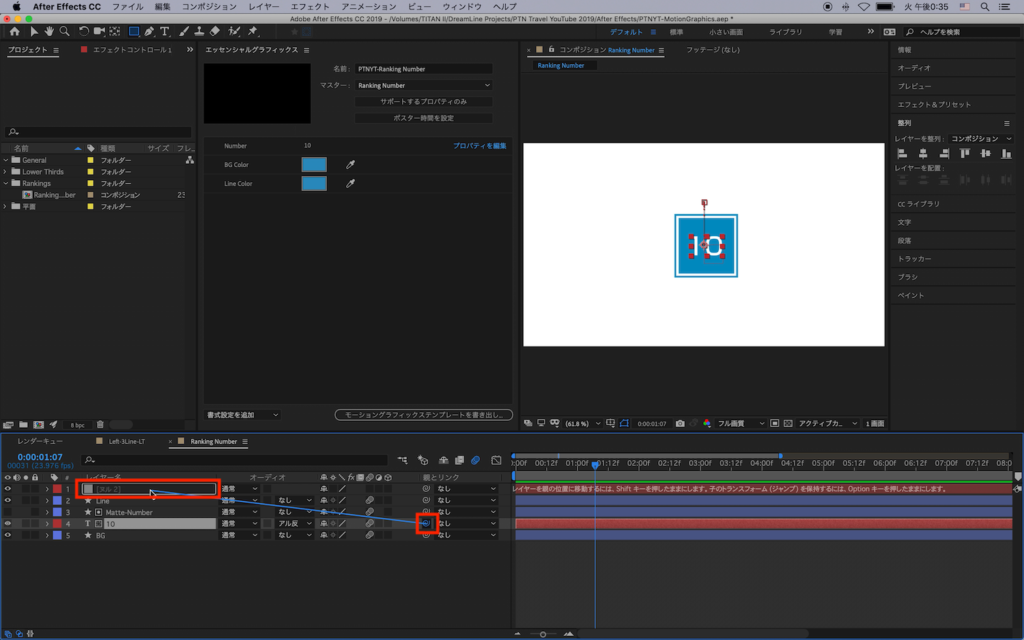Hide the Line layer with eye toggle
Image resolution: width=1024 pixels, height=640 pixels.
[8, 500]
